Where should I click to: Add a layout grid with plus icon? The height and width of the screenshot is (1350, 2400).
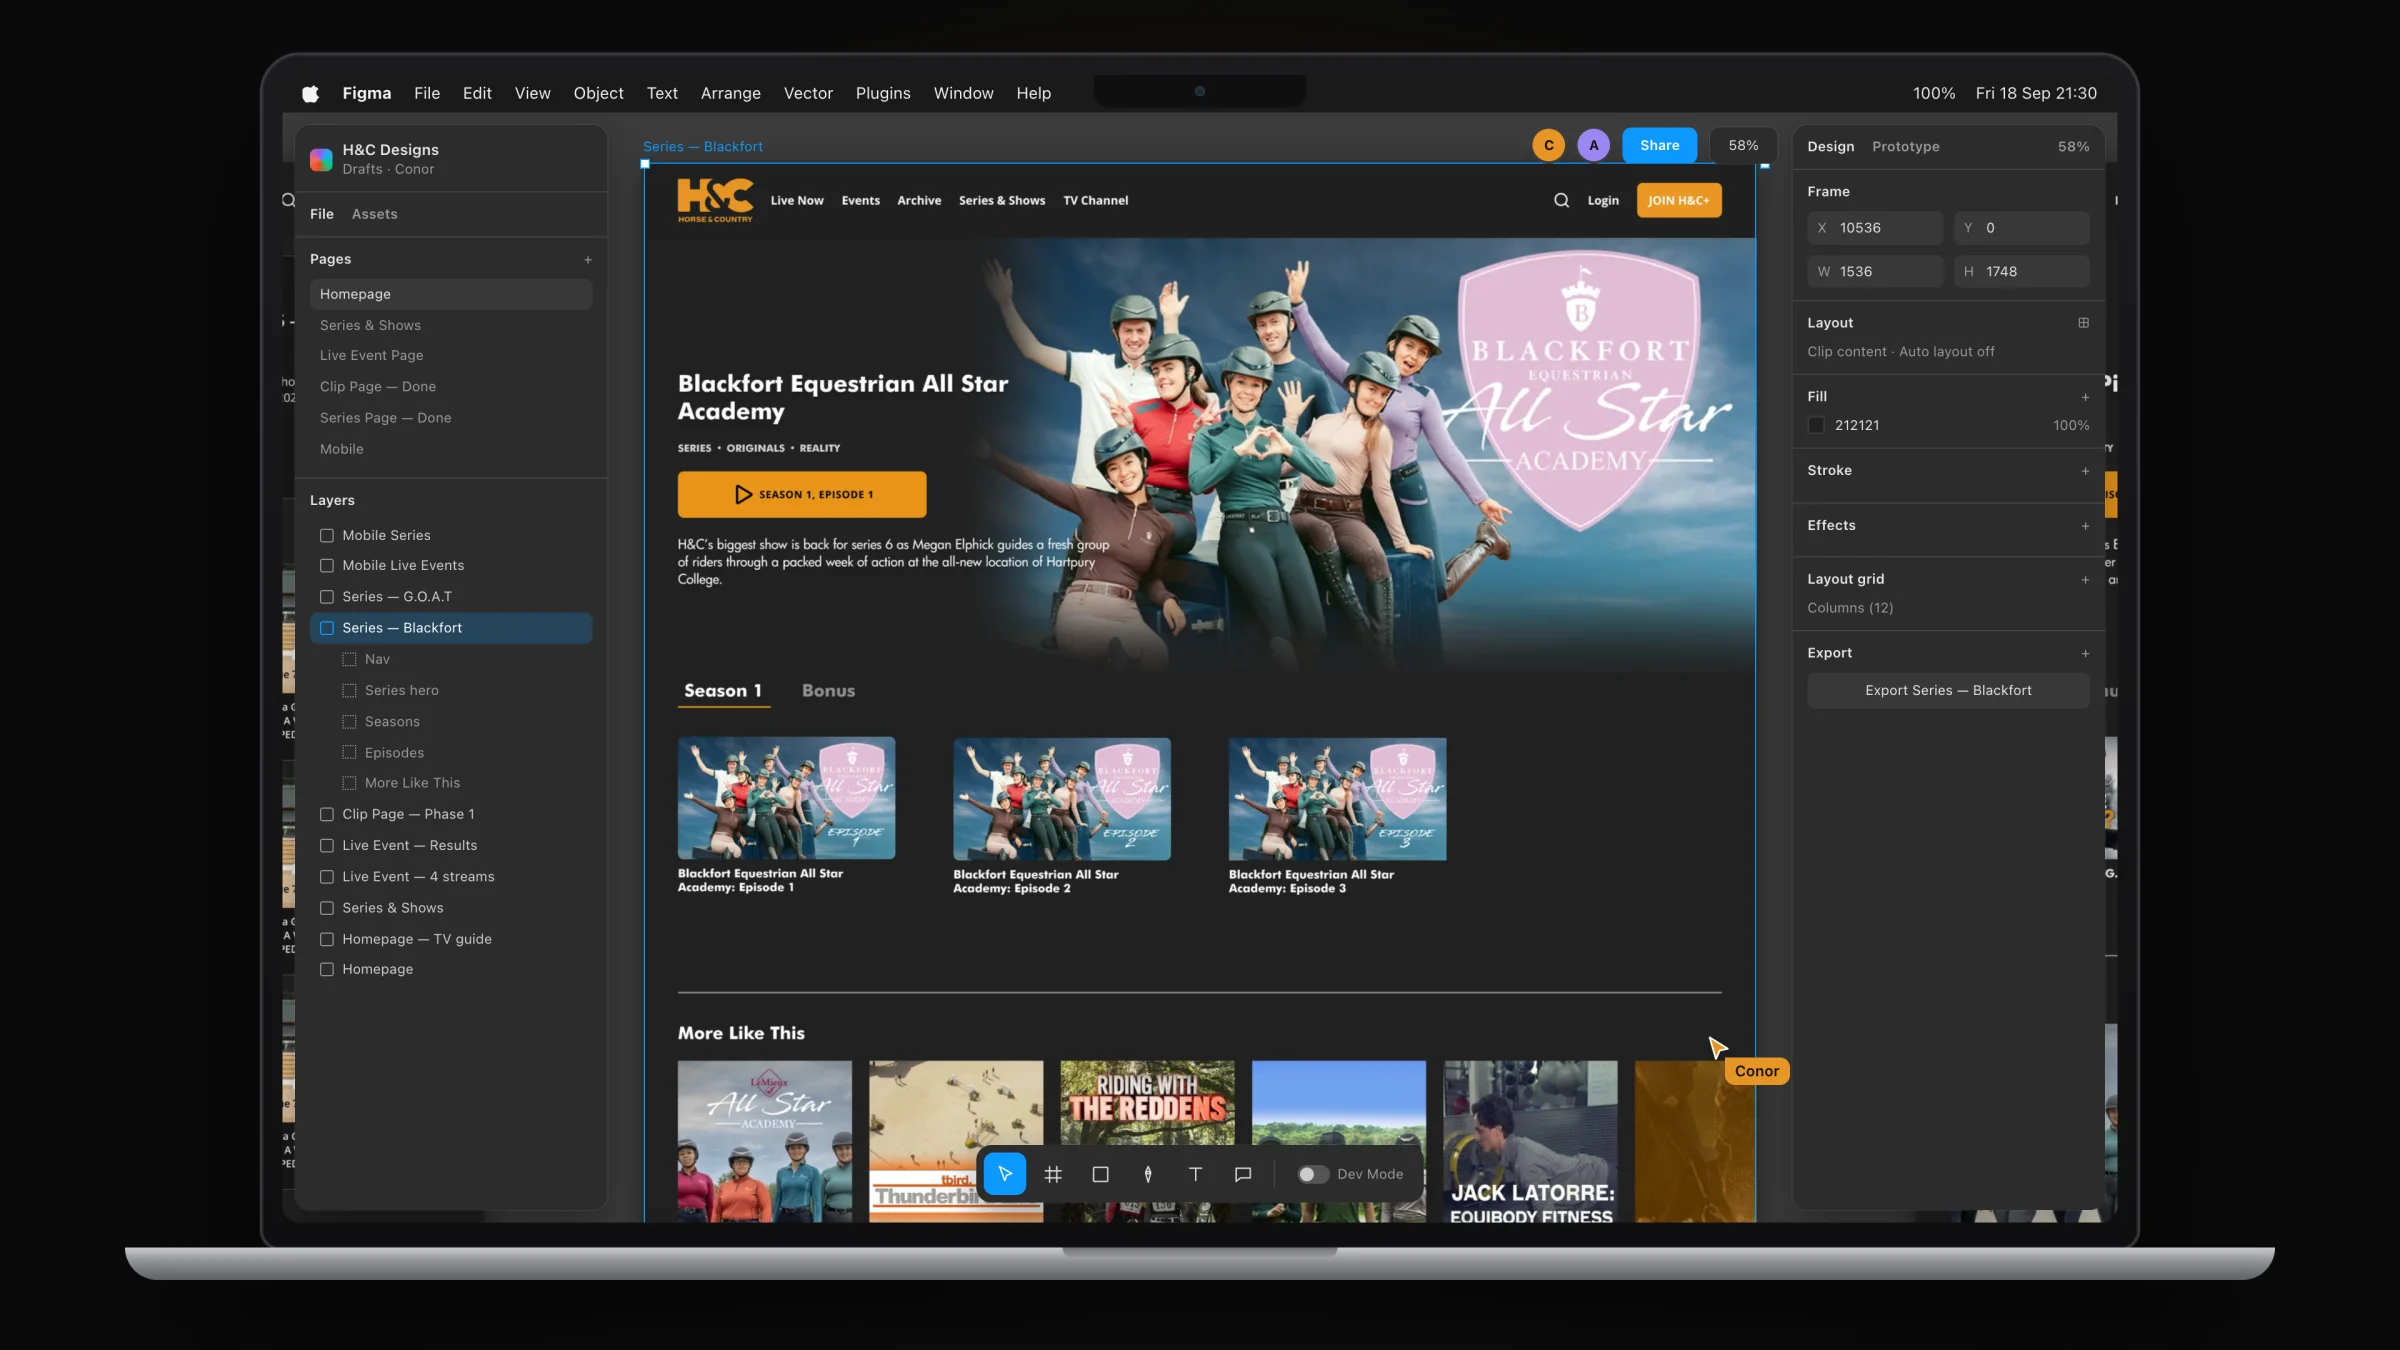pos(2085,580)
